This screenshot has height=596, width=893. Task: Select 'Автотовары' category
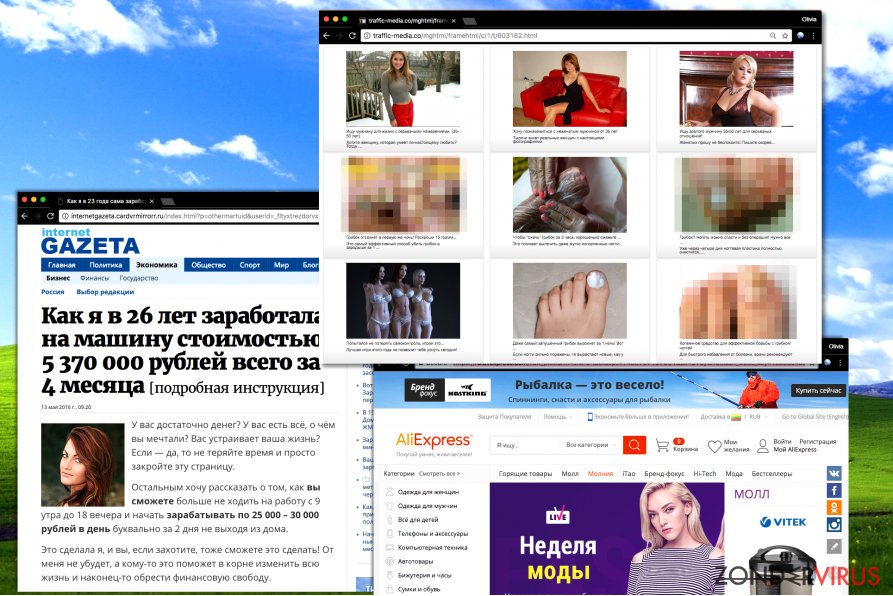pos(415,561)
